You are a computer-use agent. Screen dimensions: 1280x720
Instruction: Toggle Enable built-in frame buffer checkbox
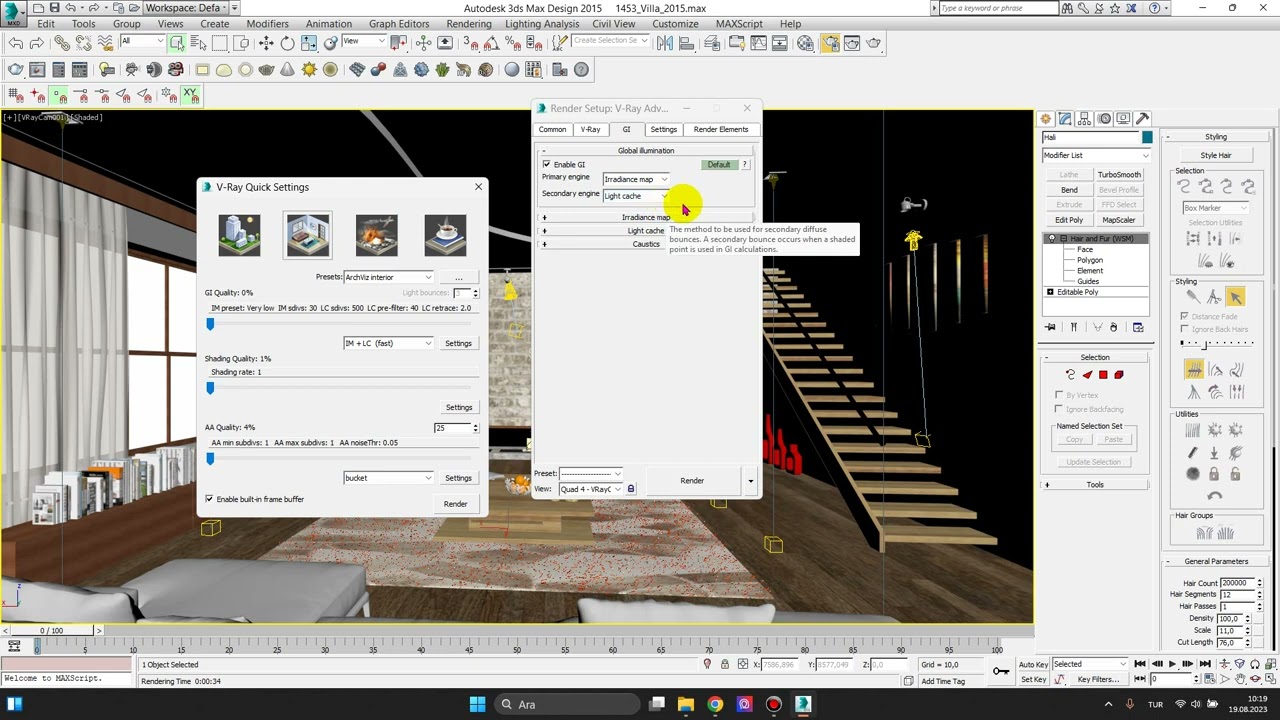(x=209, y=499)
